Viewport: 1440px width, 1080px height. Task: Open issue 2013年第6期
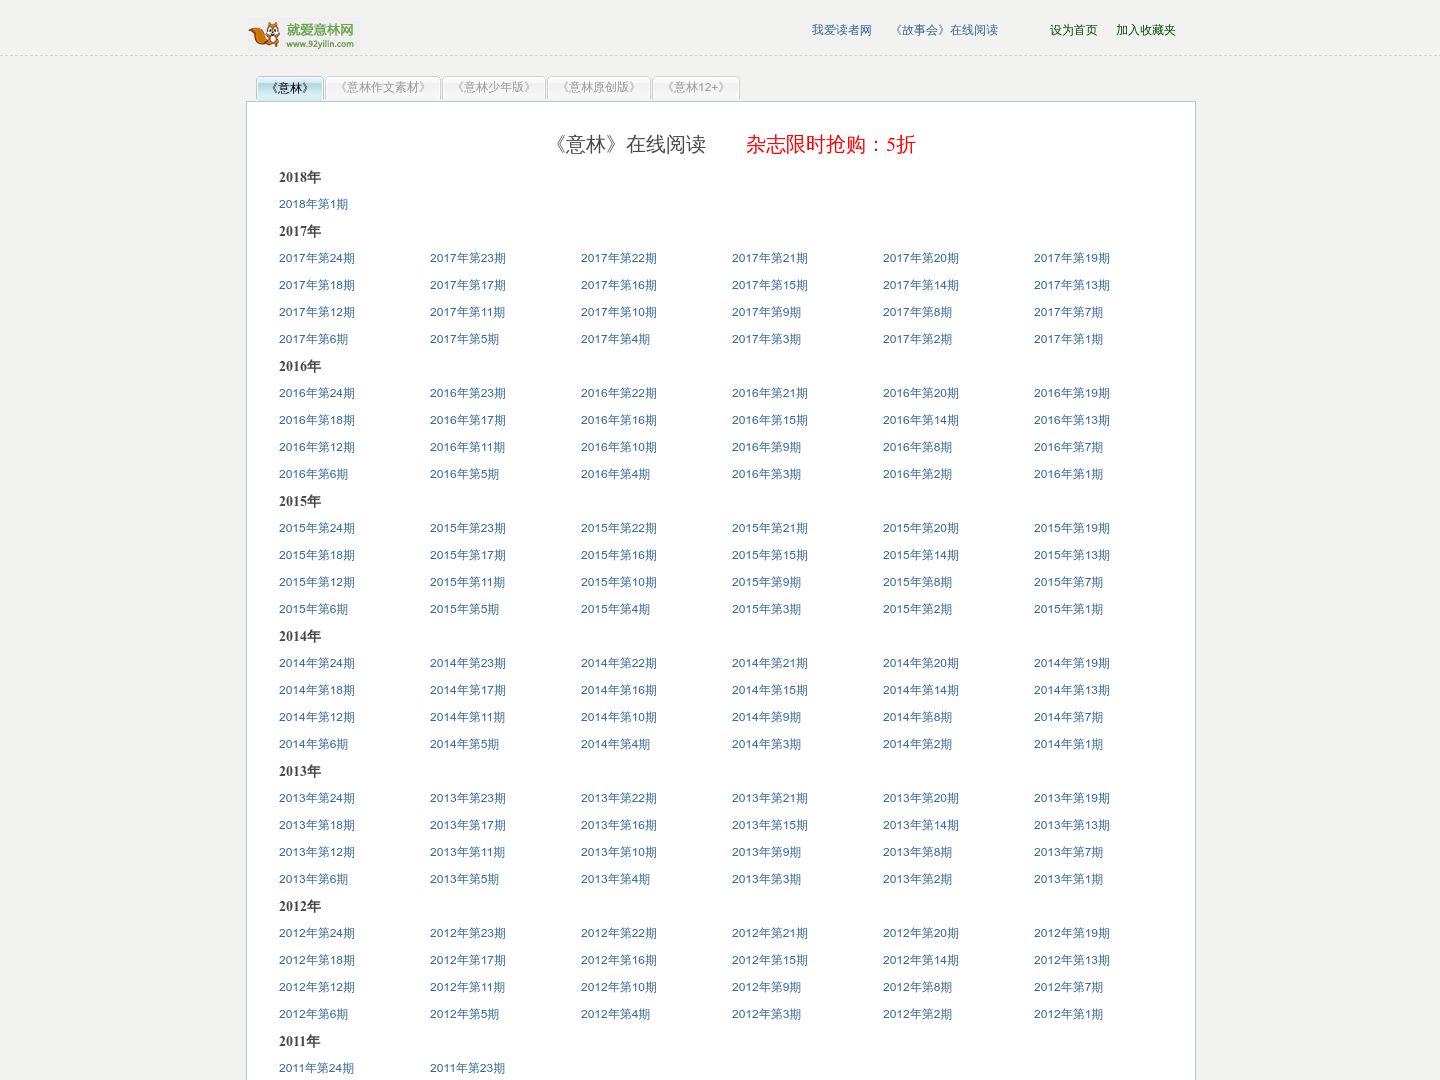(313, 879)
